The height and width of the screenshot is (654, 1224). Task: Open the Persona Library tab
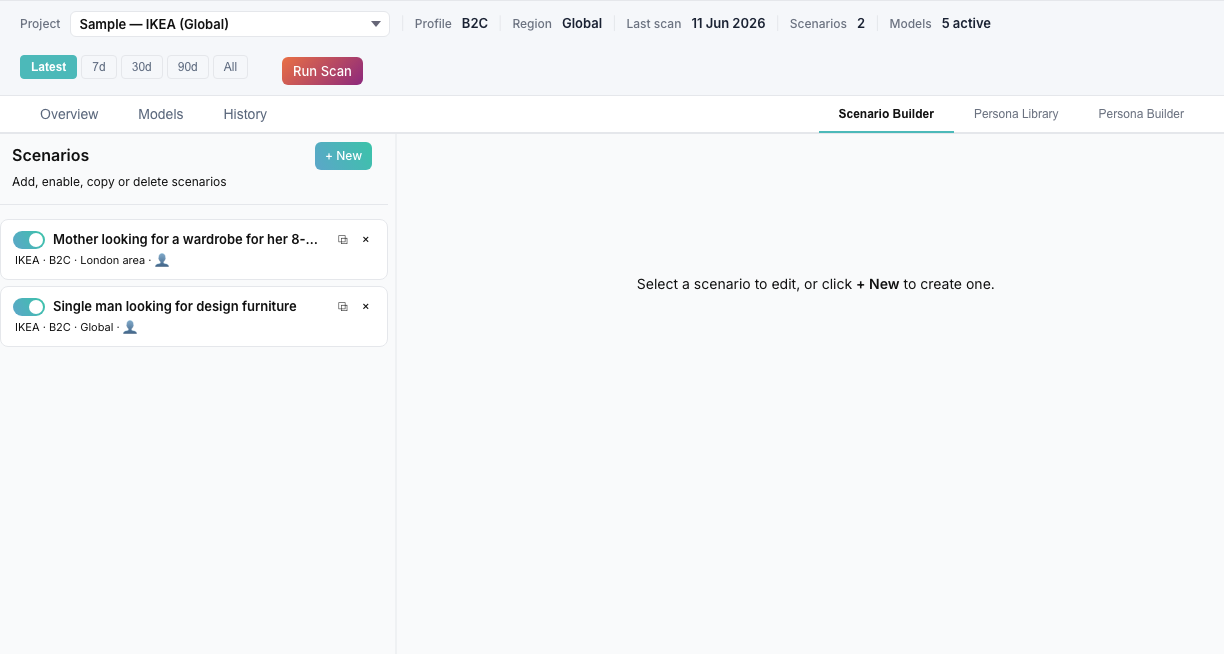coord(1016,114)
